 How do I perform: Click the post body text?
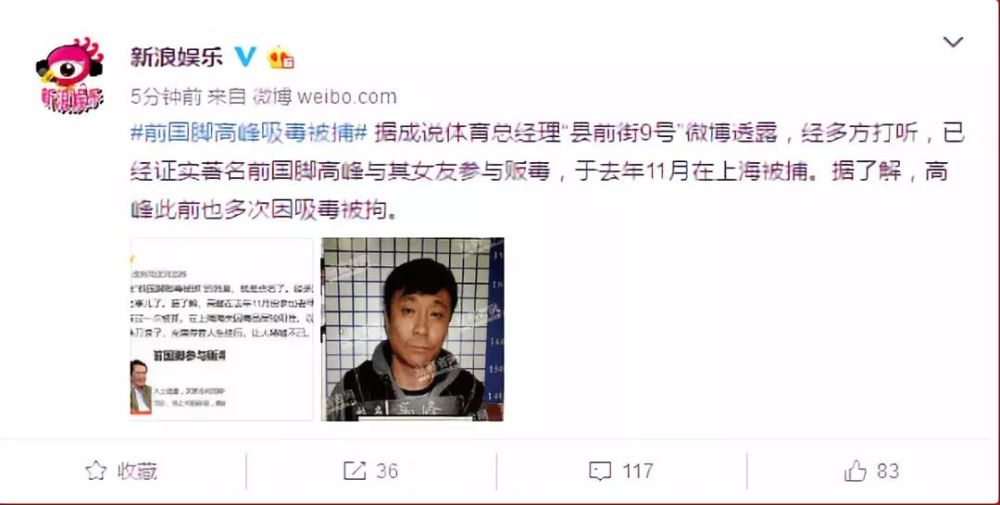[547, 172]
